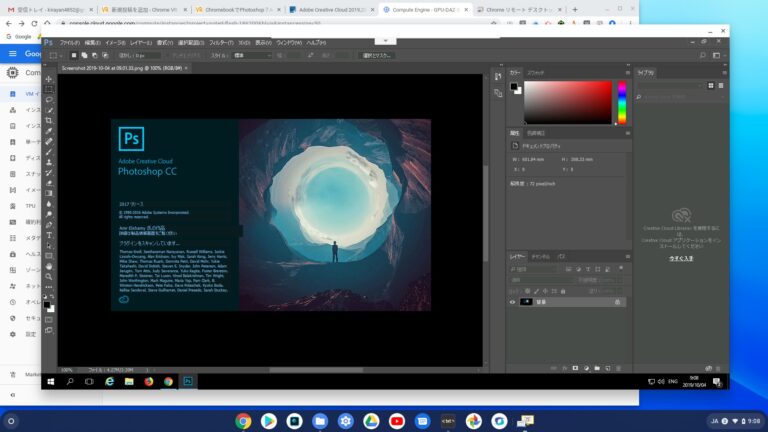Image resolution: width=768 pixels, height=432 pixels.
Task: Select the Intersect with Selection mode button
Action: (105, 55)
